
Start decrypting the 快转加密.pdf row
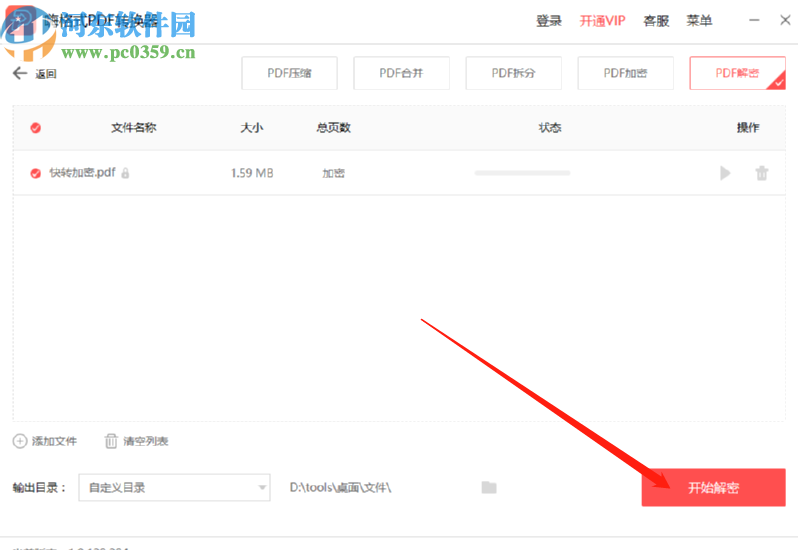coord(725,173)
